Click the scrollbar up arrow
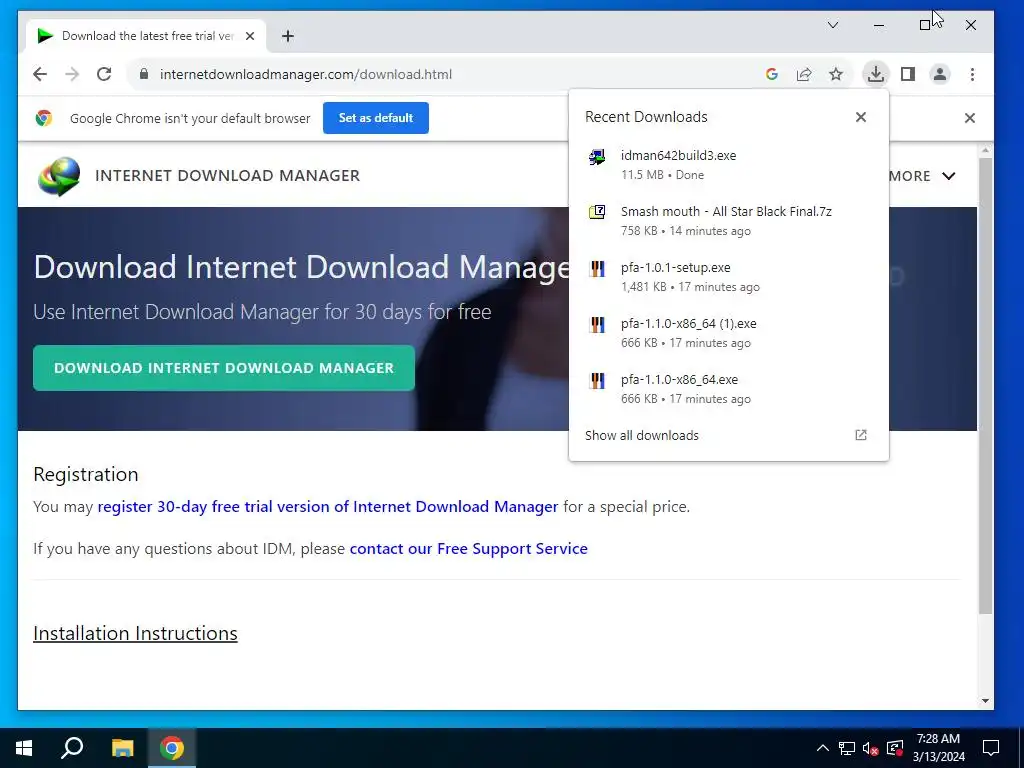The height and width of the screenshot is (768, 1024). pyautogui.click(x=985, y=151)
